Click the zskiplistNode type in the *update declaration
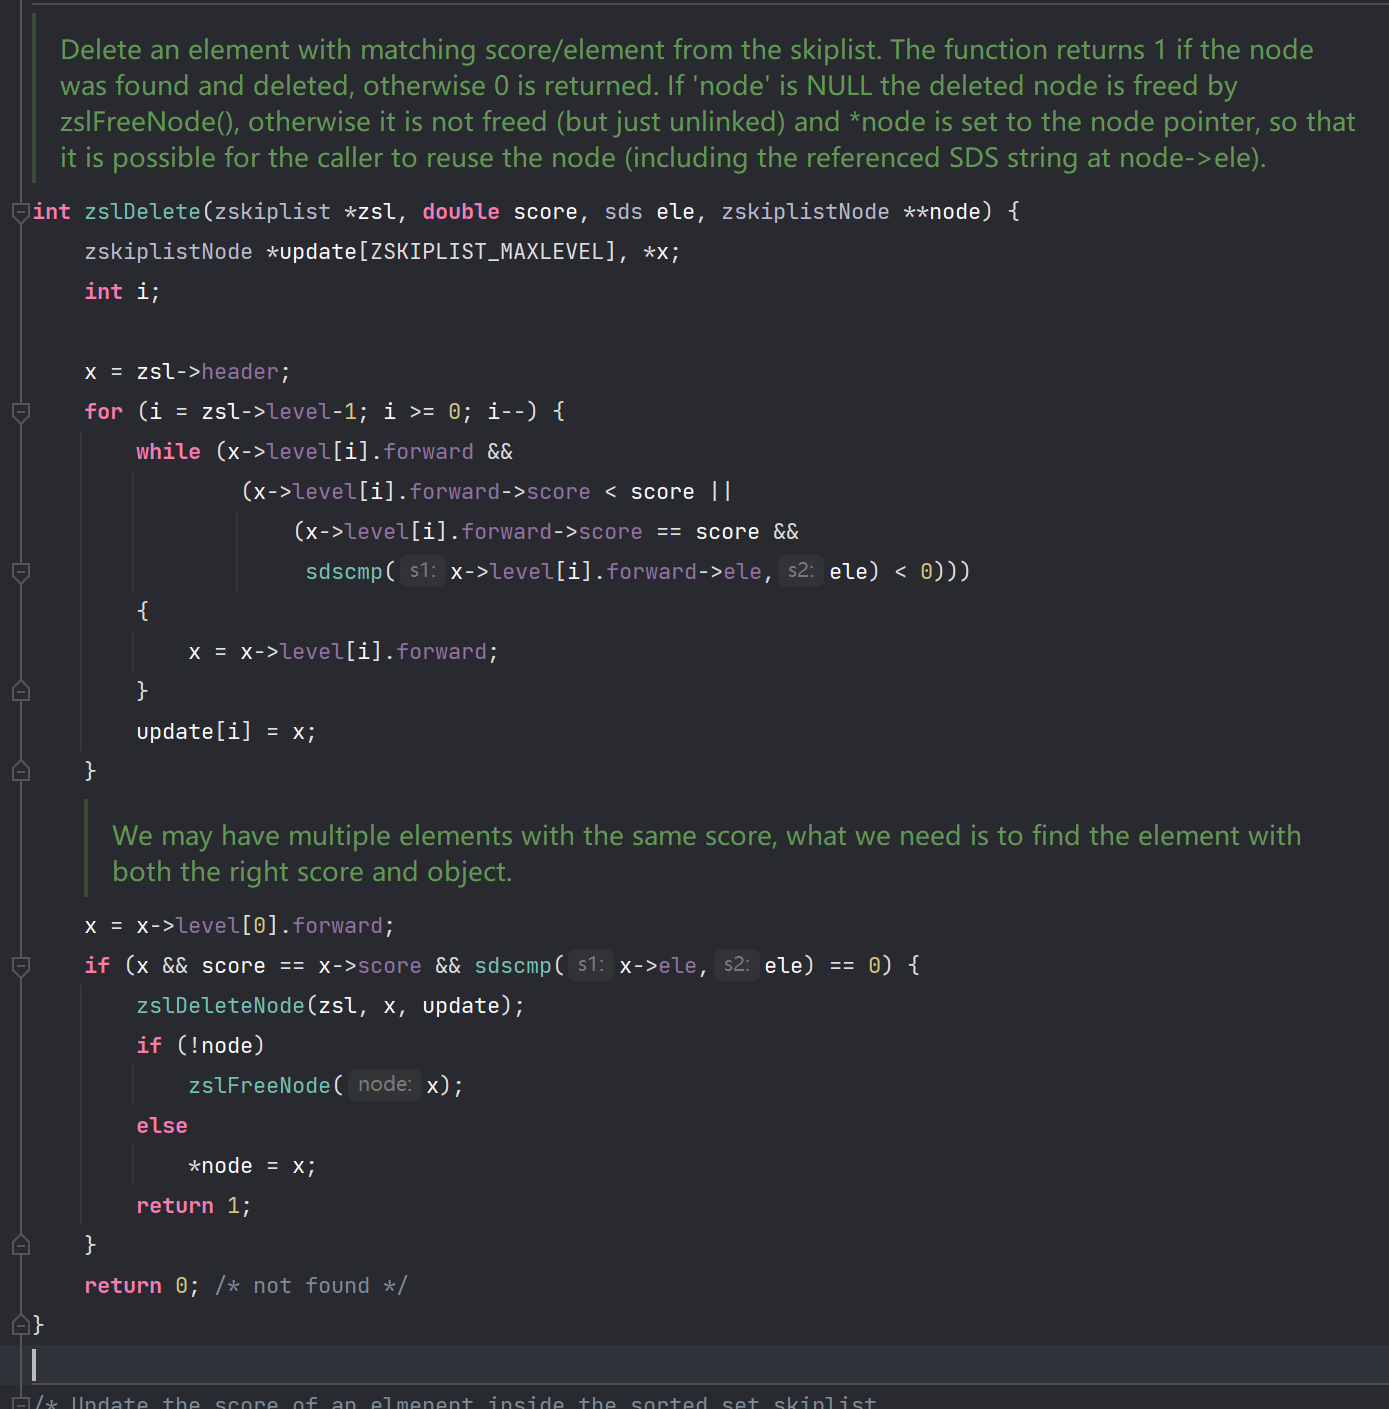The width and height of the screenshot is (1389, 1409). point(168,252)
